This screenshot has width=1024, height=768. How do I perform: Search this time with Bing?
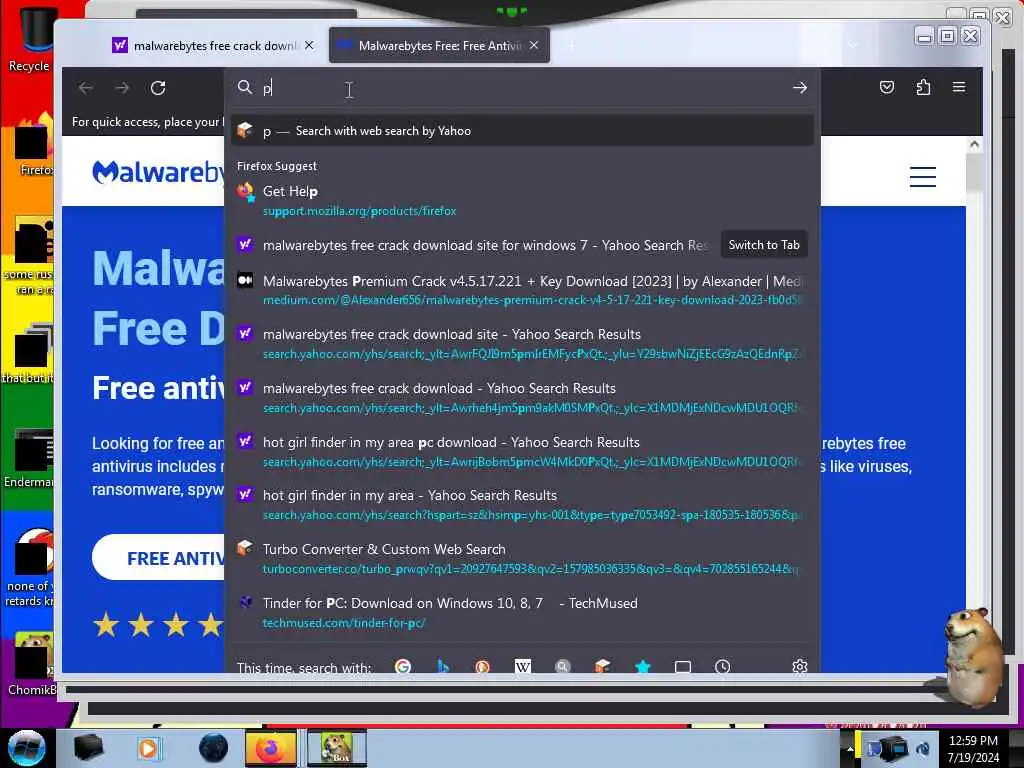click(443, 666)
